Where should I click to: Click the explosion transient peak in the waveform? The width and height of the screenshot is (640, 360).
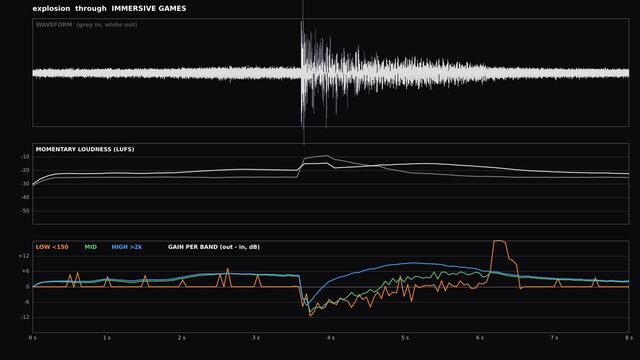tap(302, 73)
